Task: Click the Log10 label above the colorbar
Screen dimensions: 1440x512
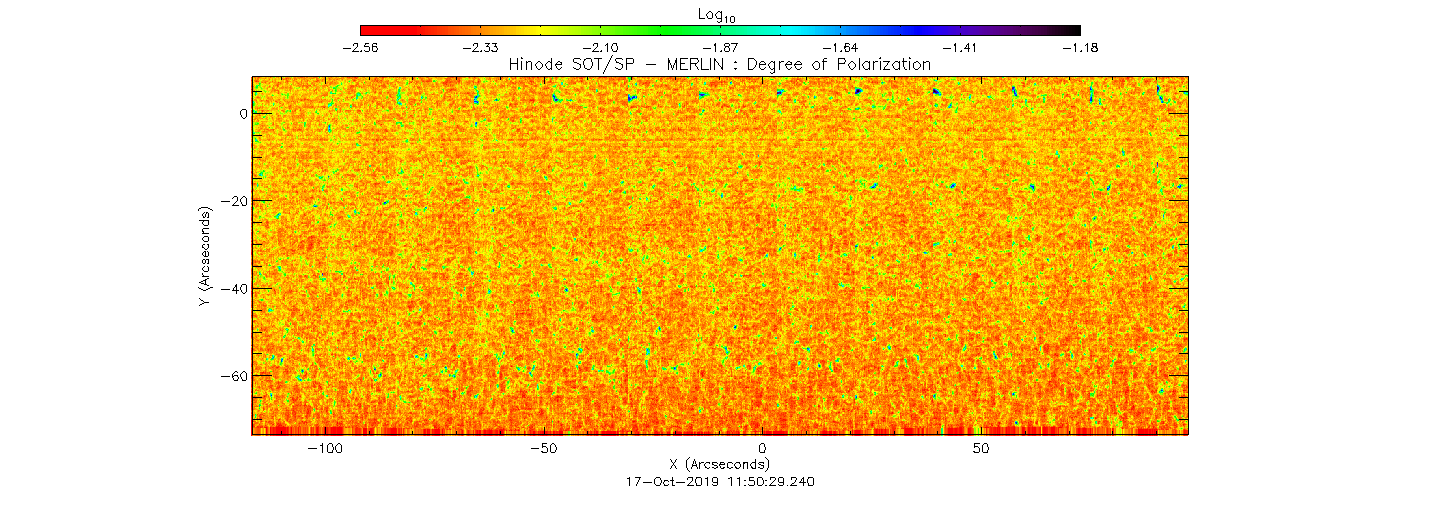Action: tap(720, 13)
